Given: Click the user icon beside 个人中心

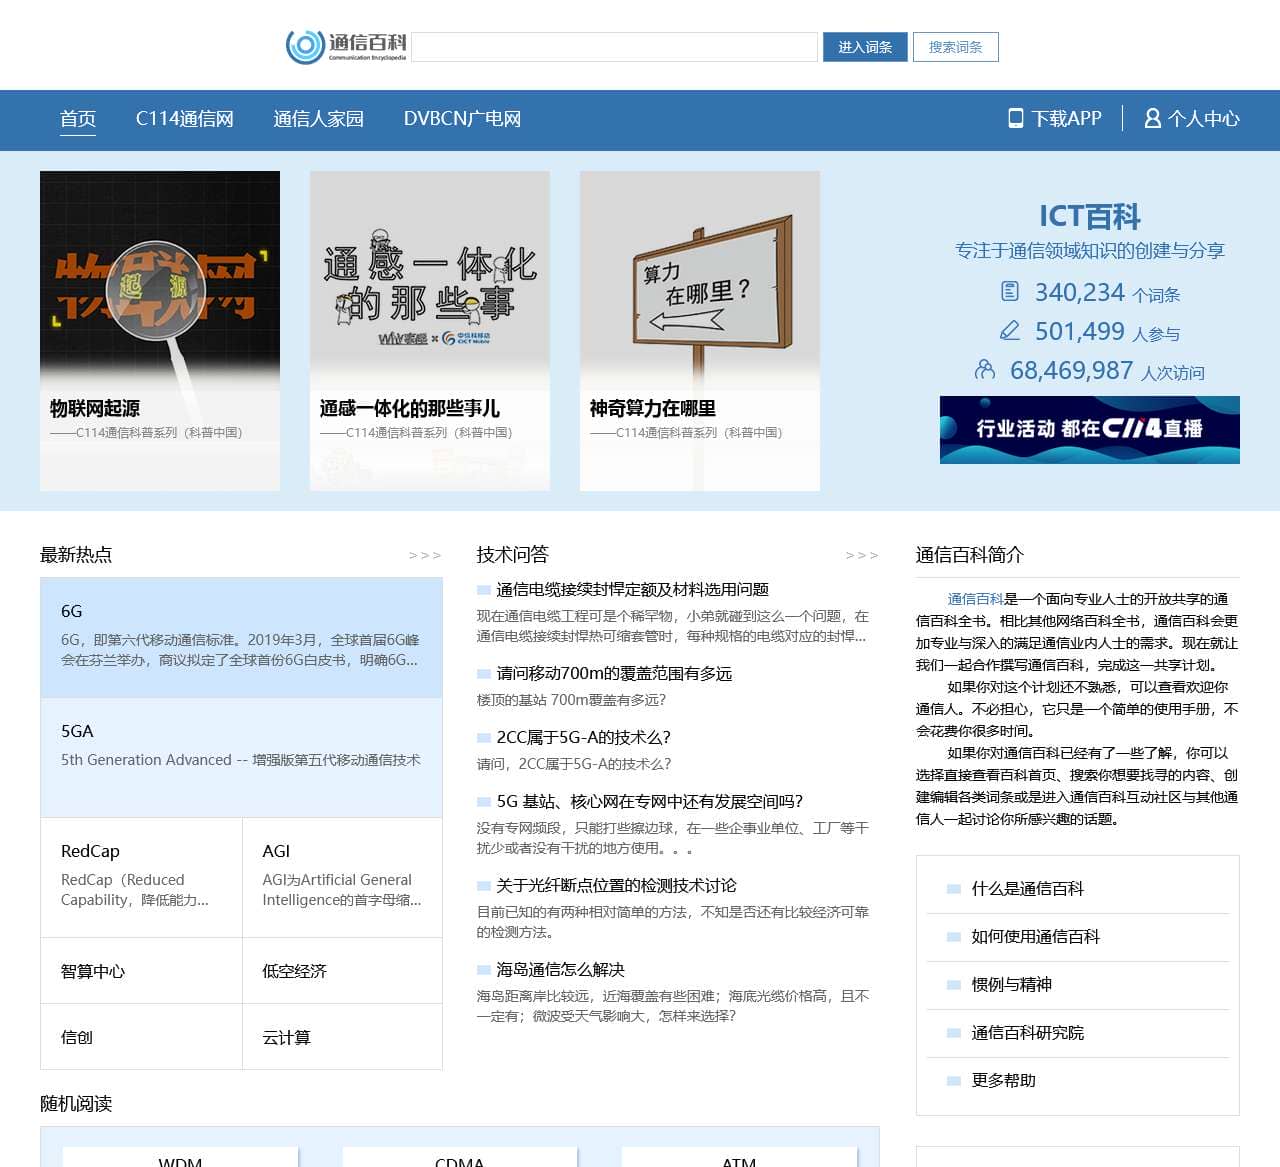Looking at the screenshot, I should (1152, 118).
